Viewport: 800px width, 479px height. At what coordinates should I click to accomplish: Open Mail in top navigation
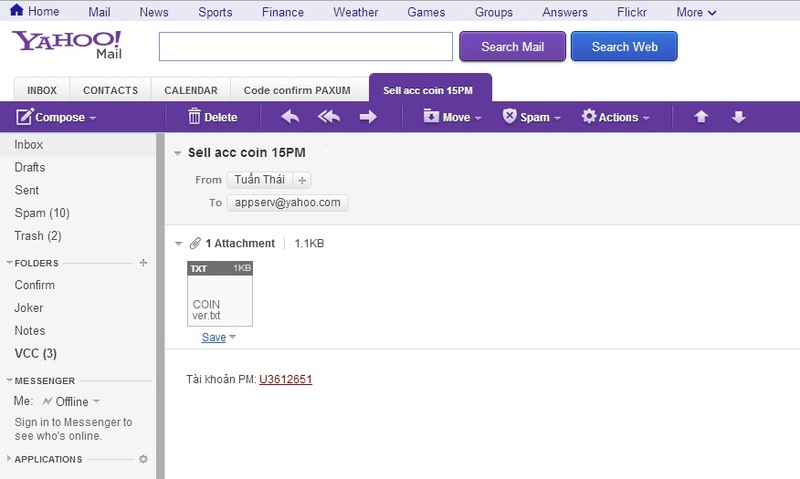pos(99,12)
